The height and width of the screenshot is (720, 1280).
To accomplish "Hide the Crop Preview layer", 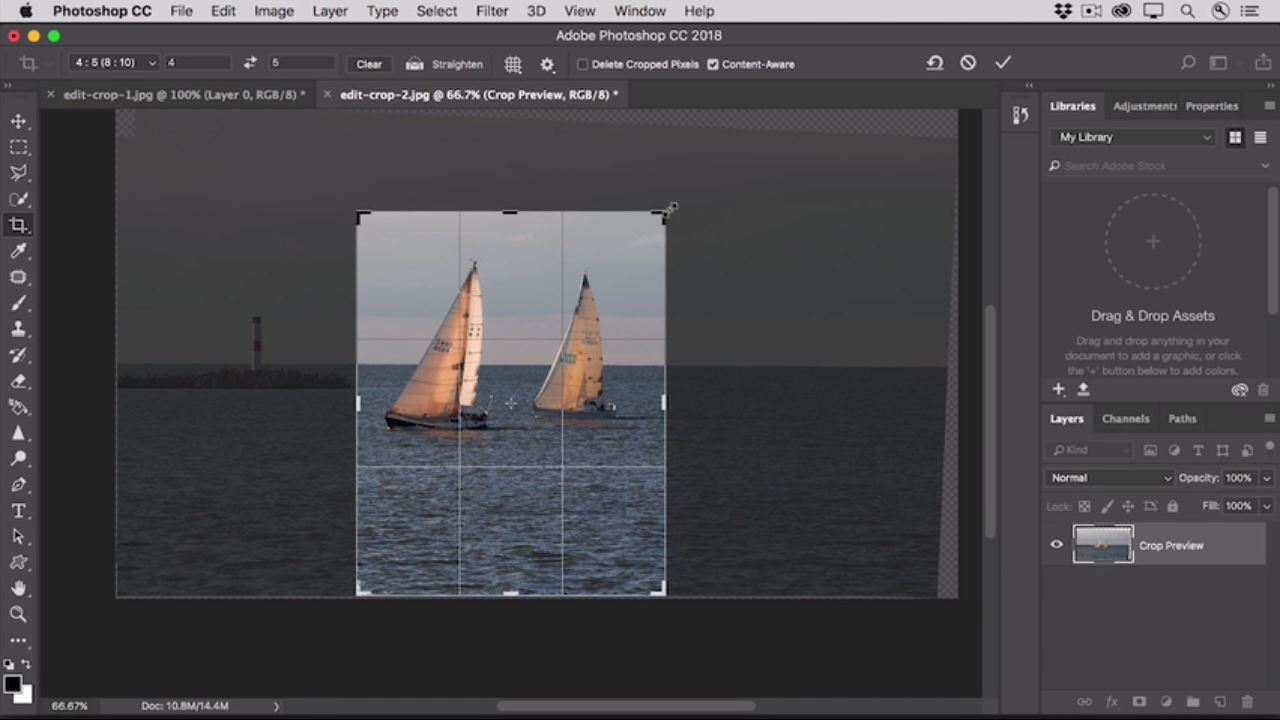I will [1056, 545].
